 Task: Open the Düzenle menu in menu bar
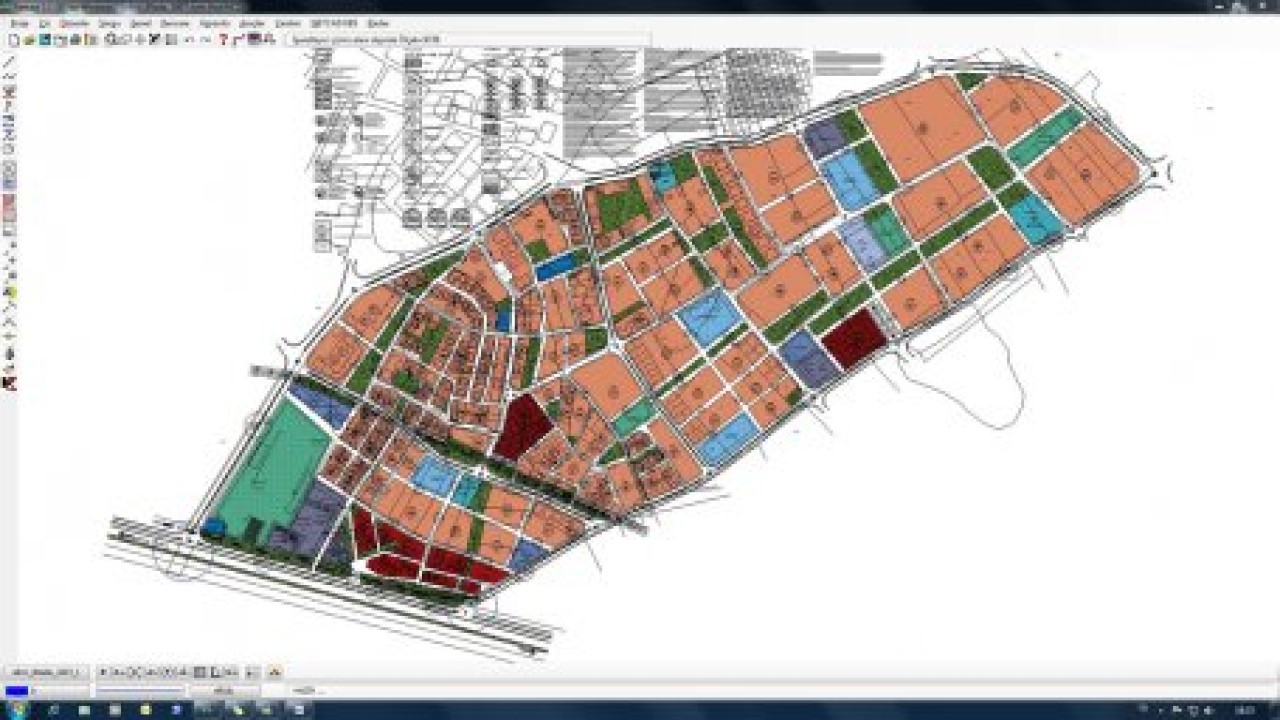(75, 23)
